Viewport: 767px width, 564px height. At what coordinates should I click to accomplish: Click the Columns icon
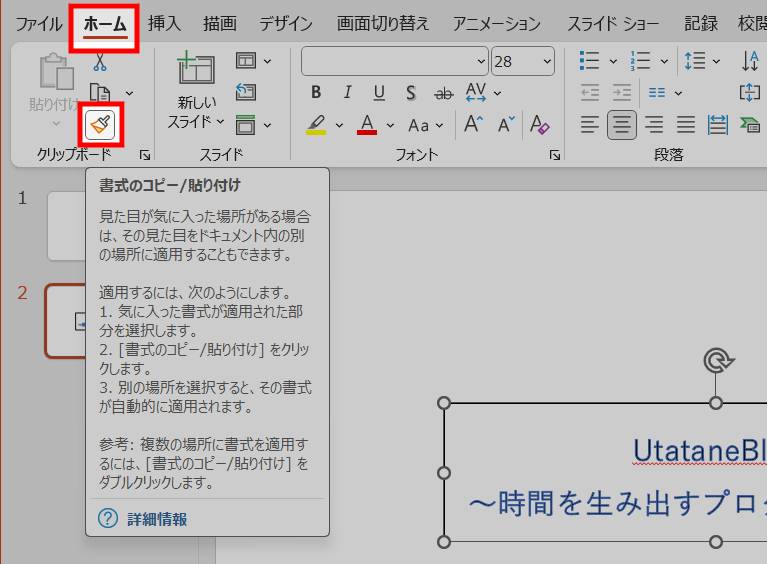click(x=656, y=92)
